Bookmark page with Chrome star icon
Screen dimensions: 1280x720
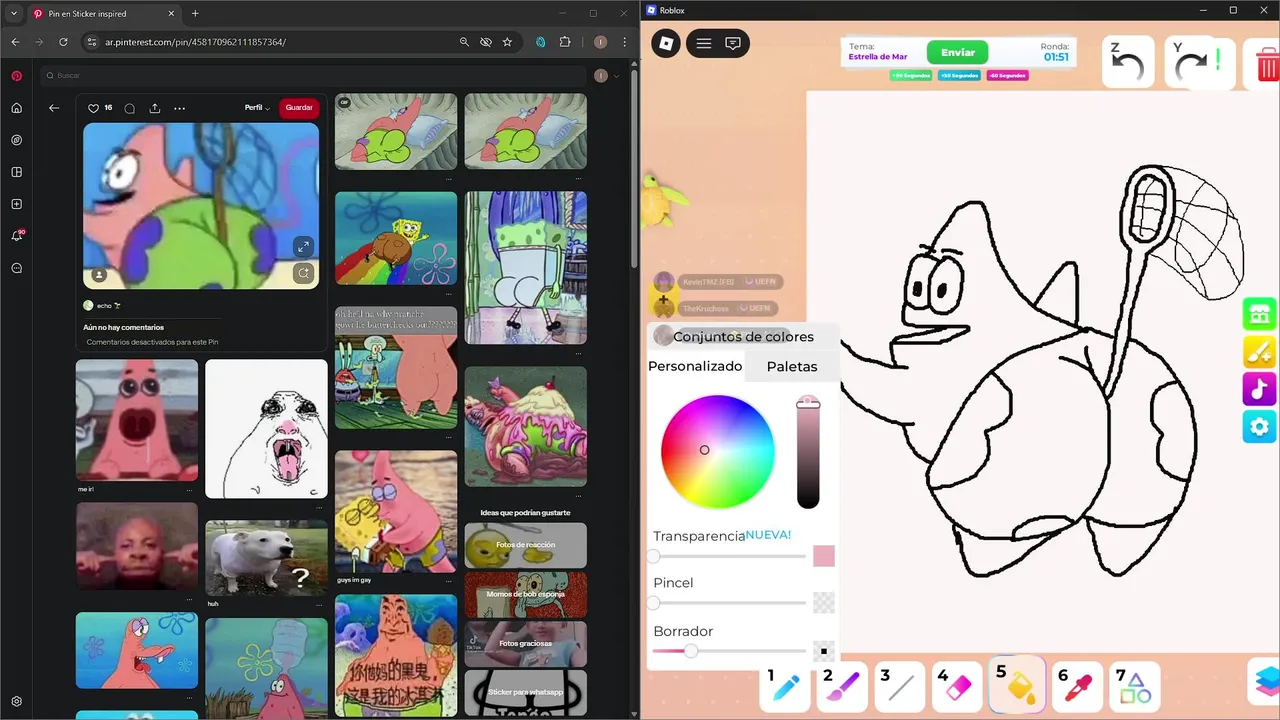click(507, 42)
